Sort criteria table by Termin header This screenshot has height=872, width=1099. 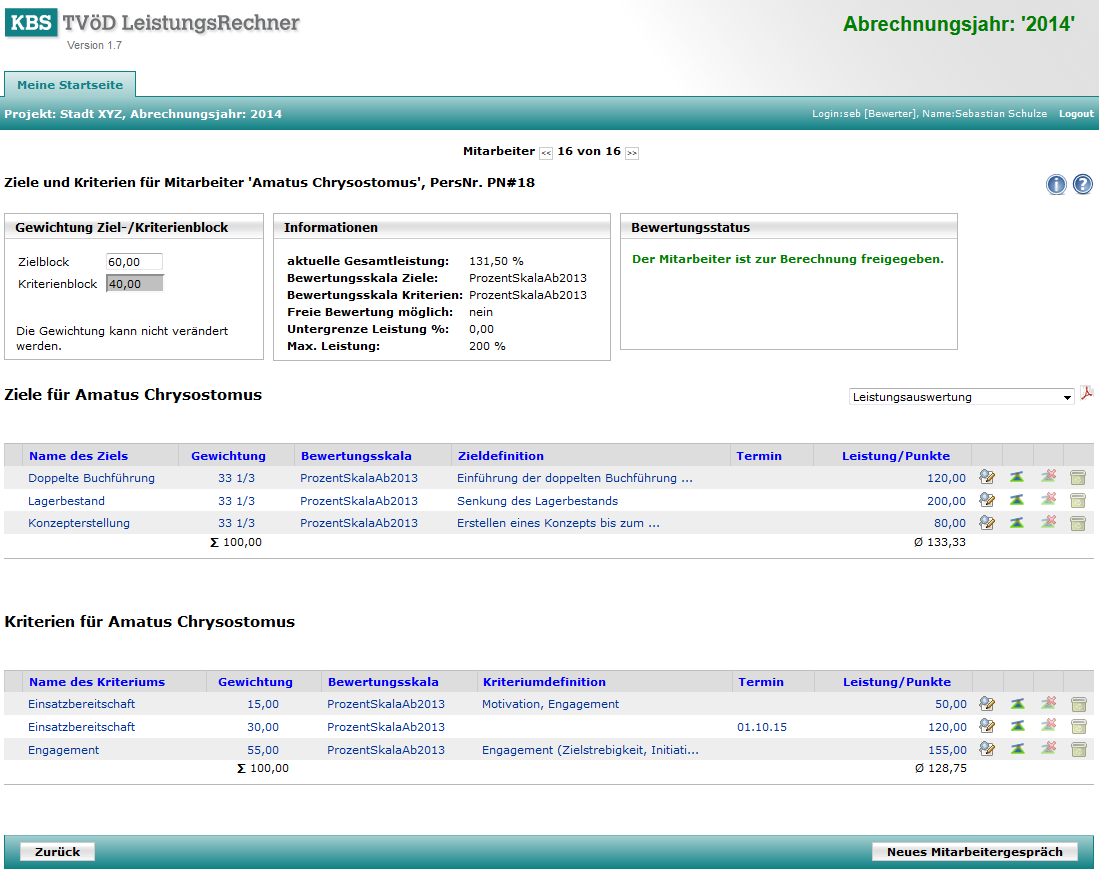[761, 682]
